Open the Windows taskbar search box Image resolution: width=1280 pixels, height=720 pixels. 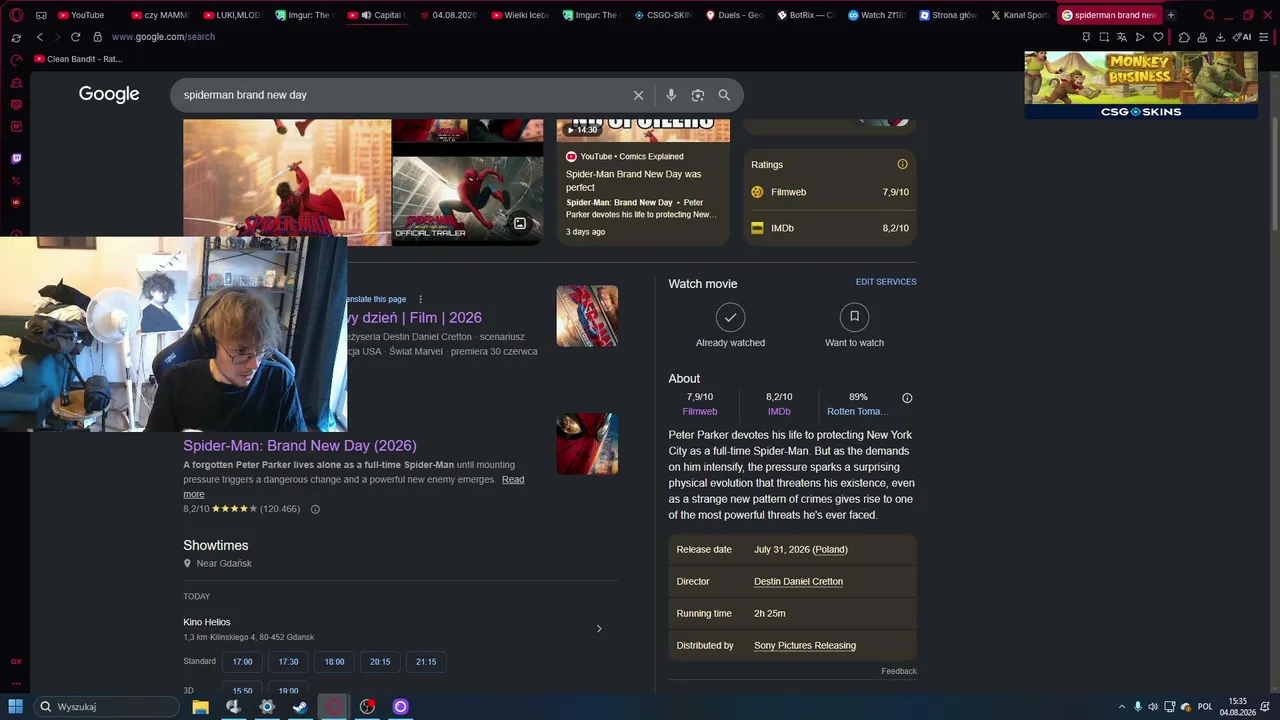tap(106, 707)
